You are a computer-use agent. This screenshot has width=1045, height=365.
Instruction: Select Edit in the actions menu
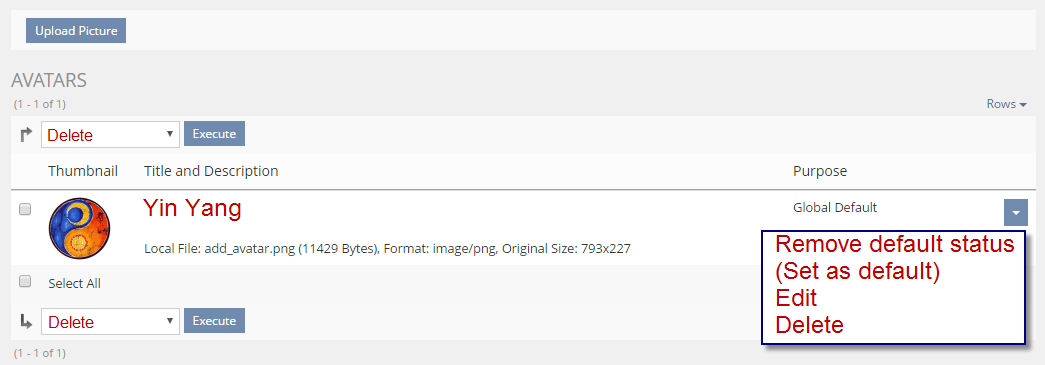(x=796, y=298)
